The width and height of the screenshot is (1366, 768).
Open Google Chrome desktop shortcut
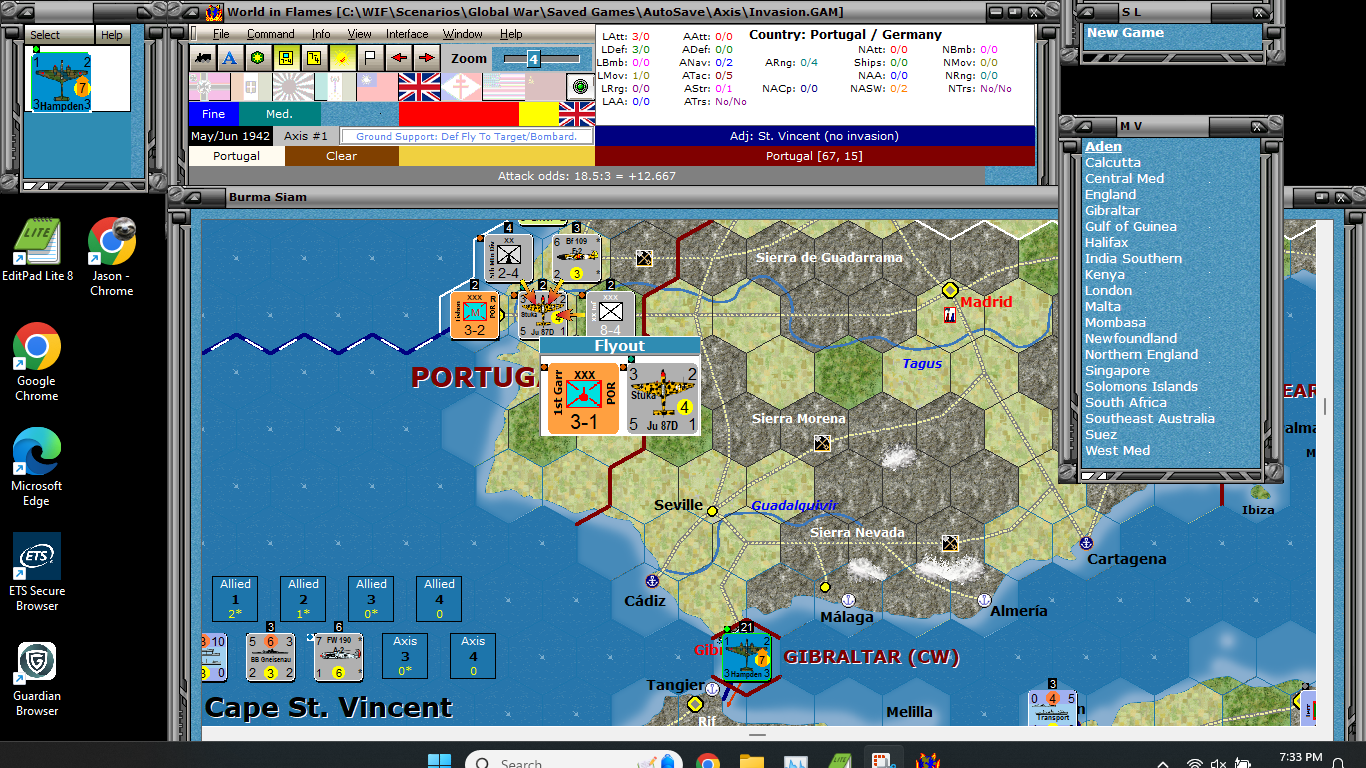[x=37, y=362]
